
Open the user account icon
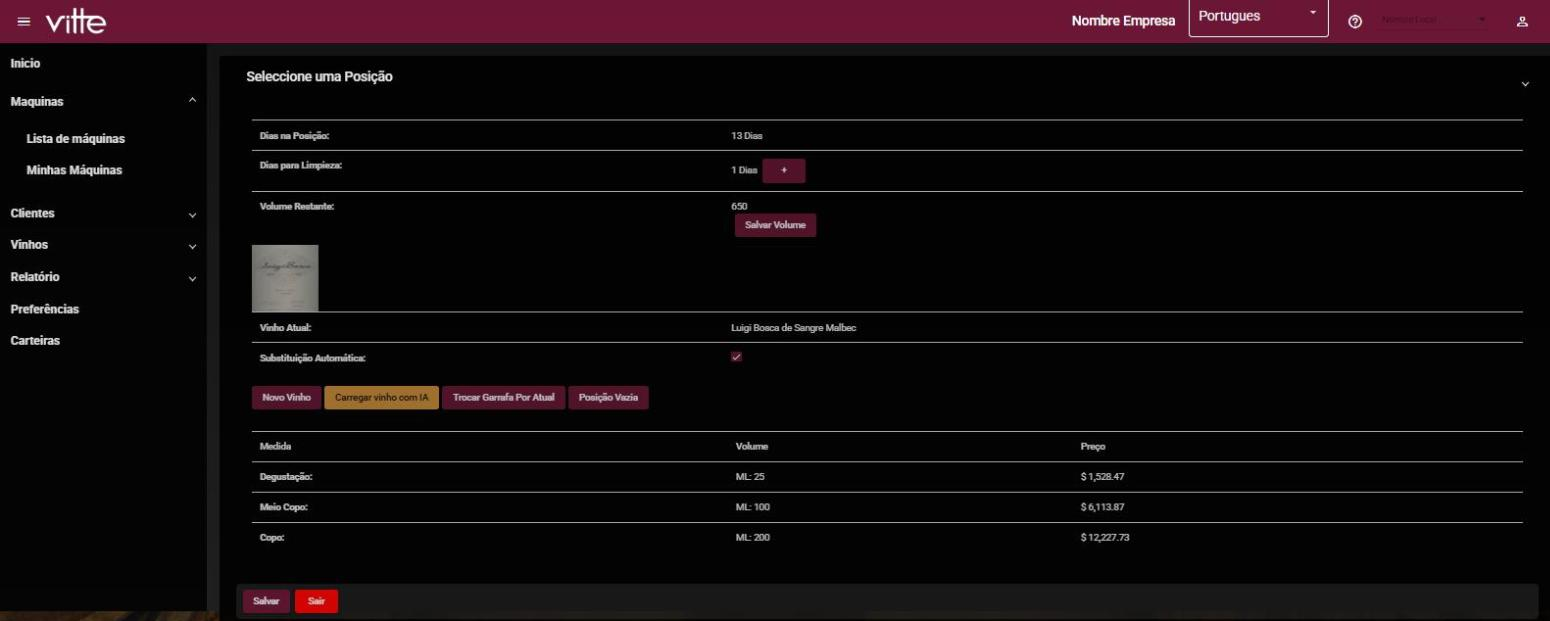point(1523,22)
